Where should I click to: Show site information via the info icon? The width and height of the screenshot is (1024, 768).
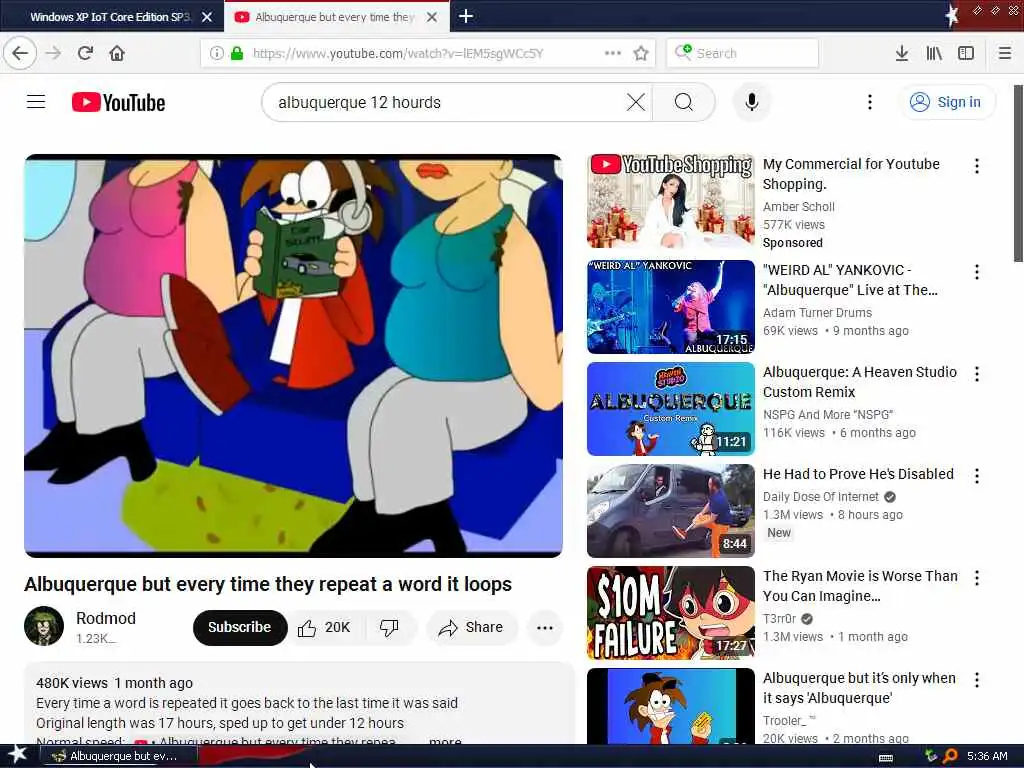(217, 53)
